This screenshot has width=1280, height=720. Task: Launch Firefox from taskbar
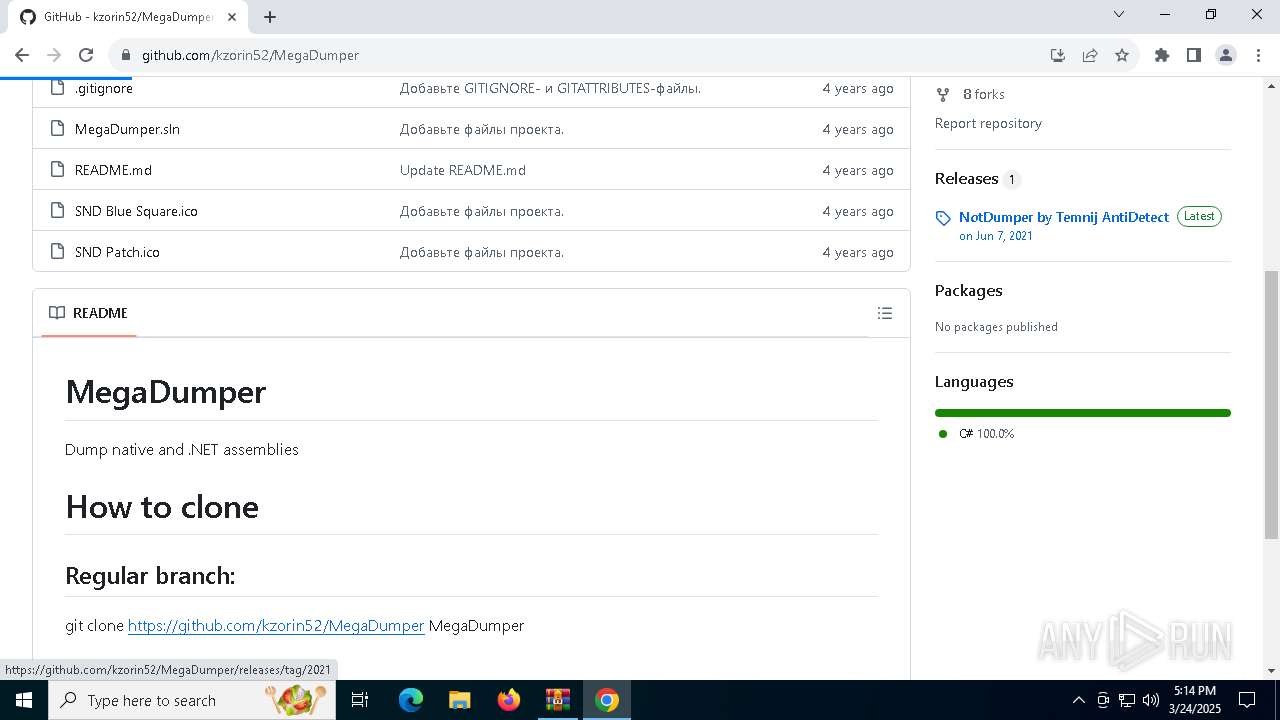508,700
